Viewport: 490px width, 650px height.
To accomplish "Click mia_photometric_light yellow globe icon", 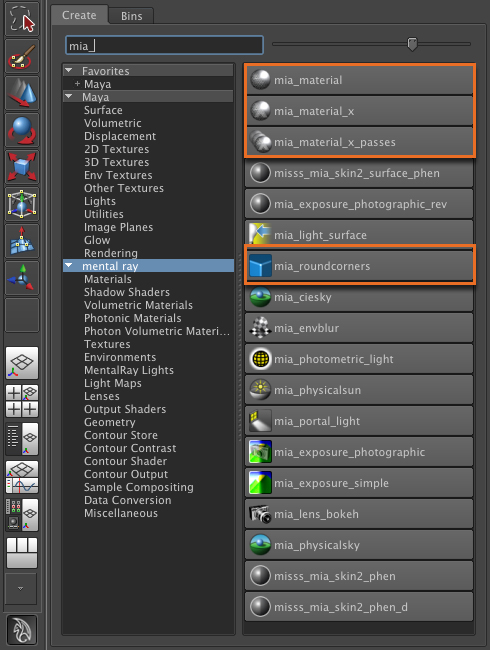I will [260, 359].
